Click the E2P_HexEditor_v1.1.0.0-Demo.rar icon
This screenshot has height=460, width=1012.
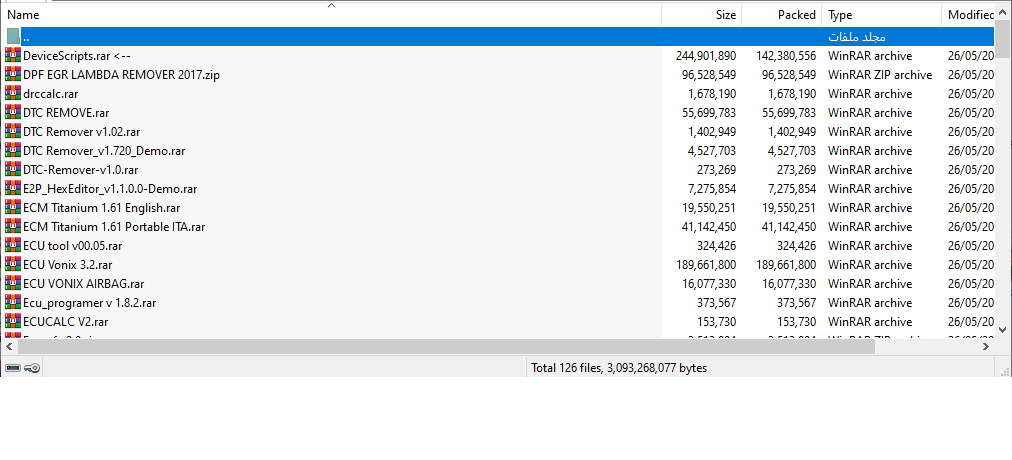[x=13, y=189]
